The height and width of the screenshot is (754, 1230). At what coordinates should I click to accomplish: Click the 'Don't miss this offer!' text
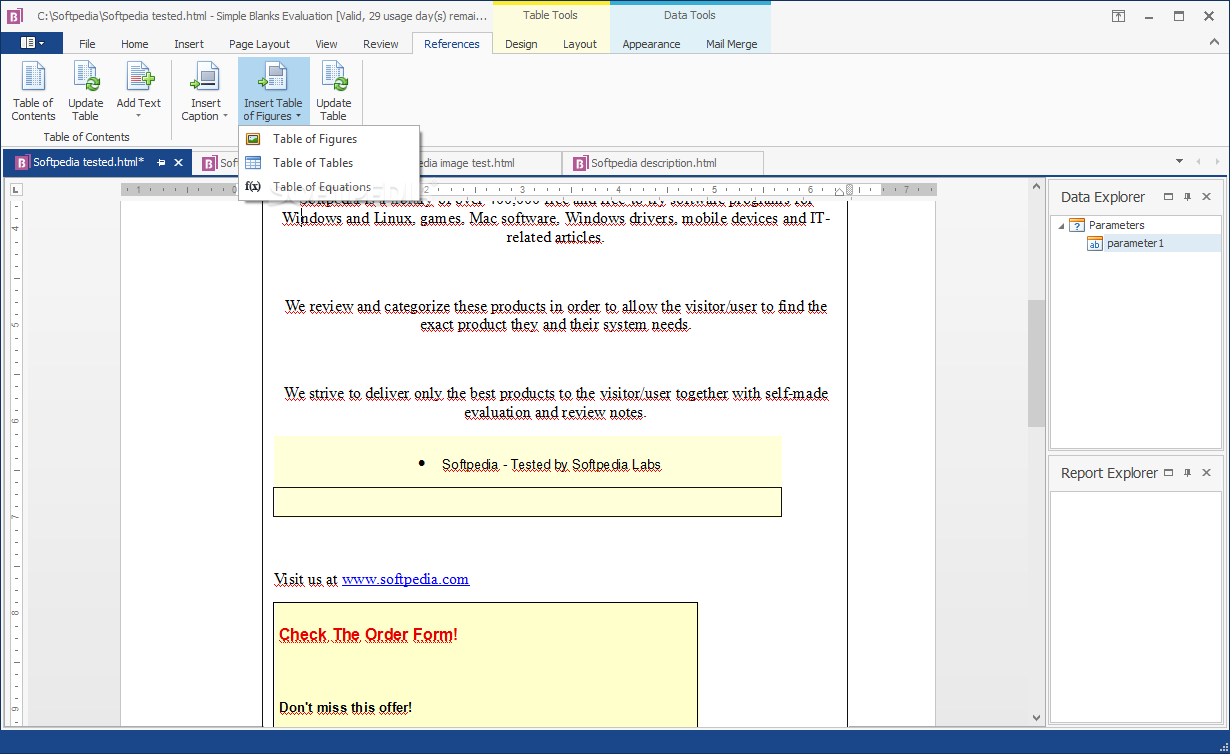coord(345,708)
